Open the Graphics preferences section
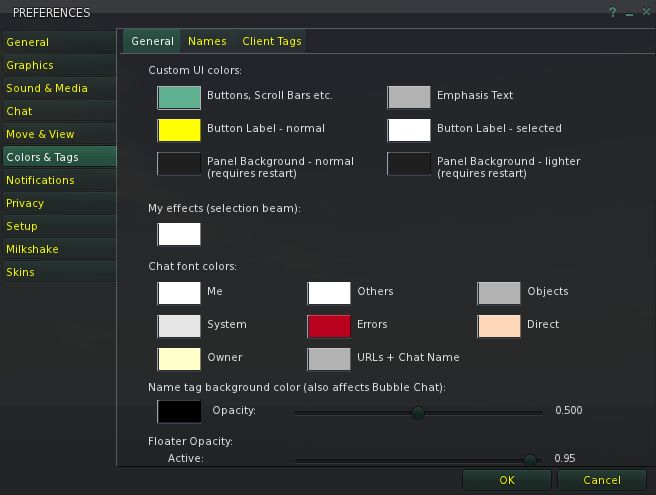The width and height of the screenshot is (656, 495). [x=30, y=65]
